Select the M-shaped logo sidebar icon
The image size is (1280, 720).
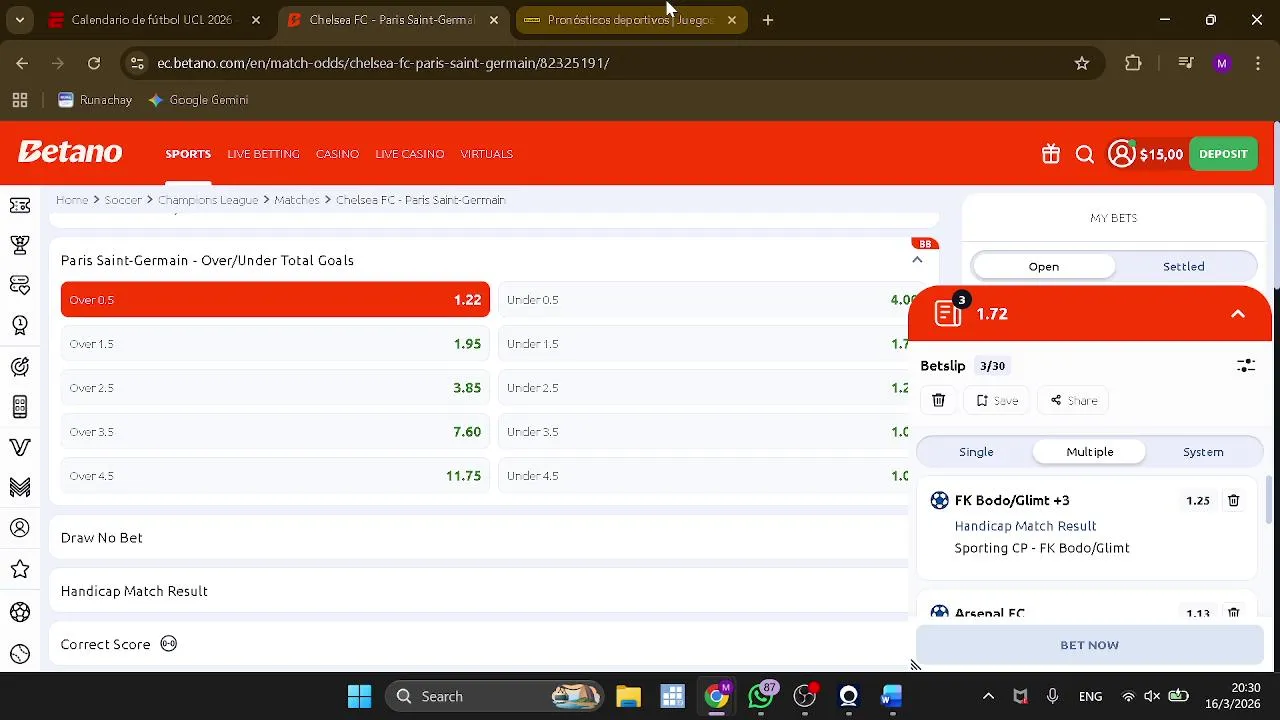(20, 487)
